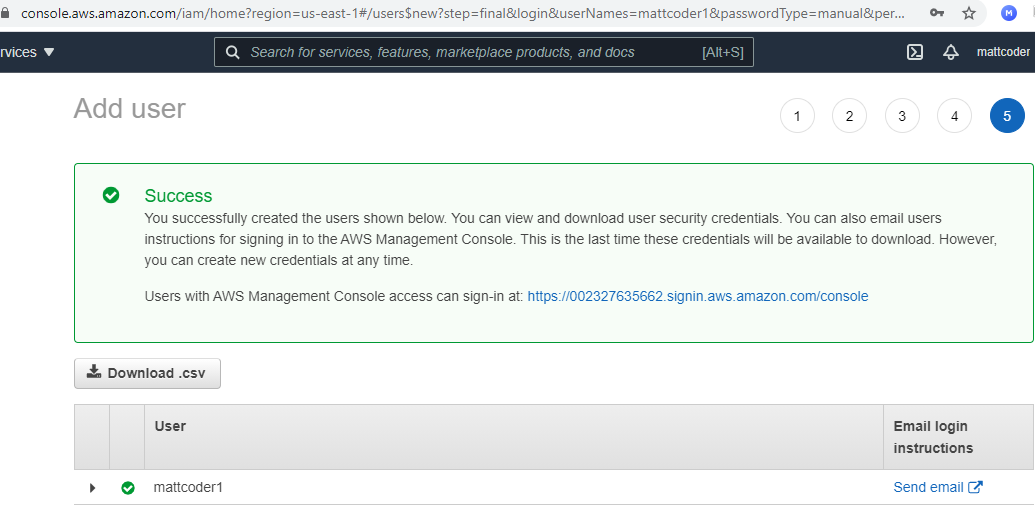Bookmark page with the star icon
The height and width of the screenshot is (522, 1035).
[x=968, y=13]
